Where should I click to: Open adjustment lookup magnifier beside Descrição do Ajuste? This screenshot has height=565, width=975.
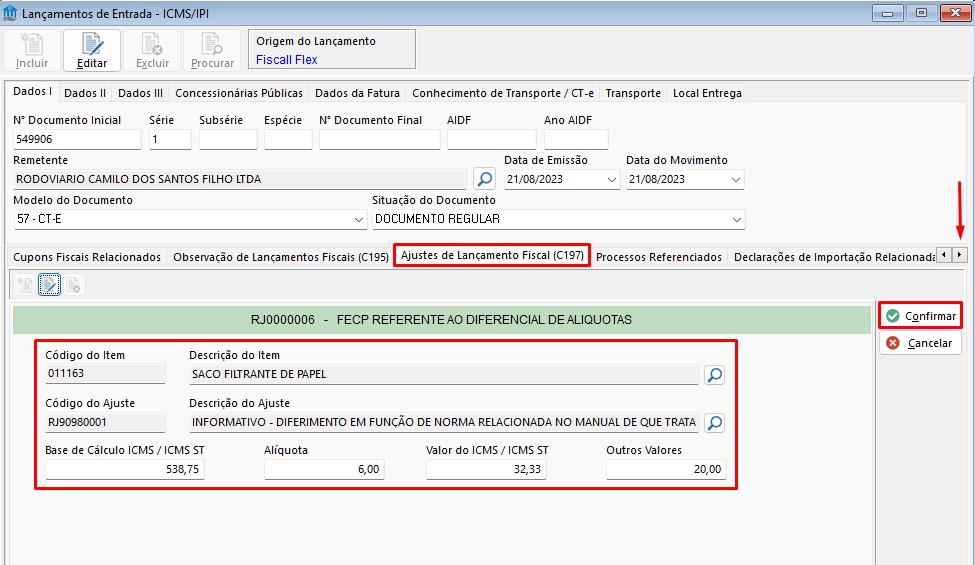715,423
